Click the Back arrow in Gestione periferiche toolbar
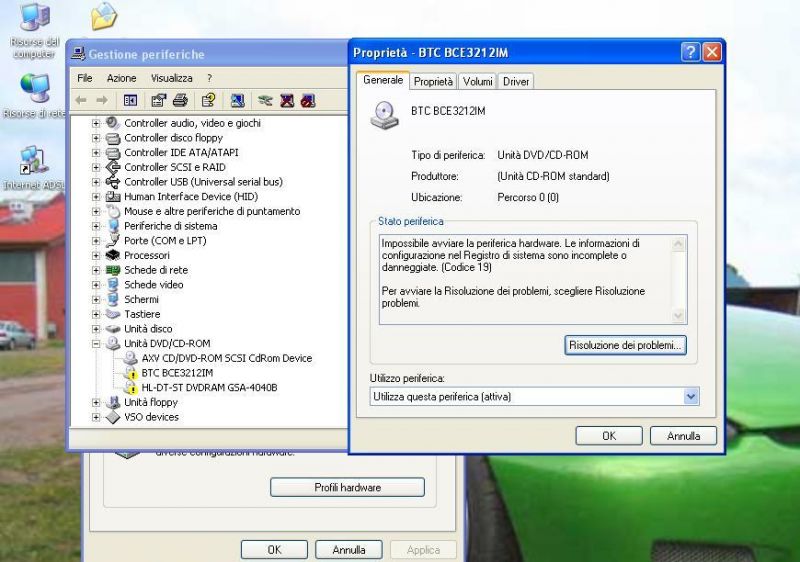The width and height of the screenshot is (800, 562). [81, 100]
